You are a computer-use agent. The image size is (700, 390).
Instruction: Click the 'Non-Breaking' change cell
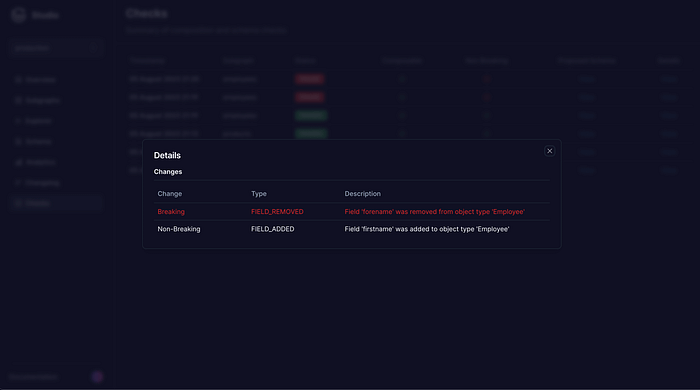point(179,229)
